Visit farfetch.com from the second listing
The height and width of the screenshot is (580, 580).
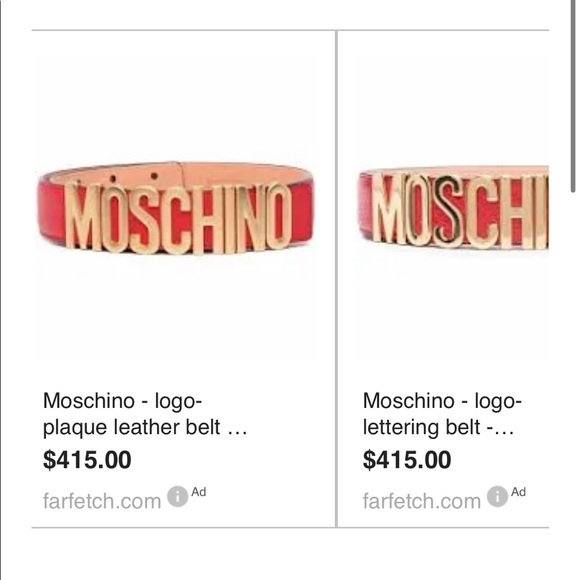[421, 501]
